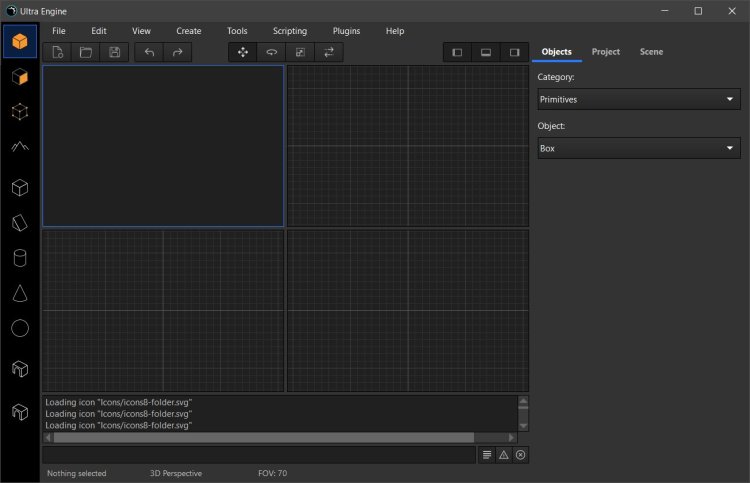Select the Cylinder primitive in sidebar
Viewport: 750px width, 483px height.
pyautogui.click(x=20, y=258)
